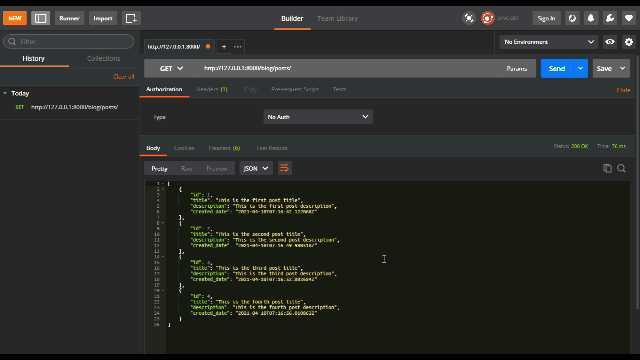Select the request Headers (1) tab
640x360 pixels.
tap(212, 89)
